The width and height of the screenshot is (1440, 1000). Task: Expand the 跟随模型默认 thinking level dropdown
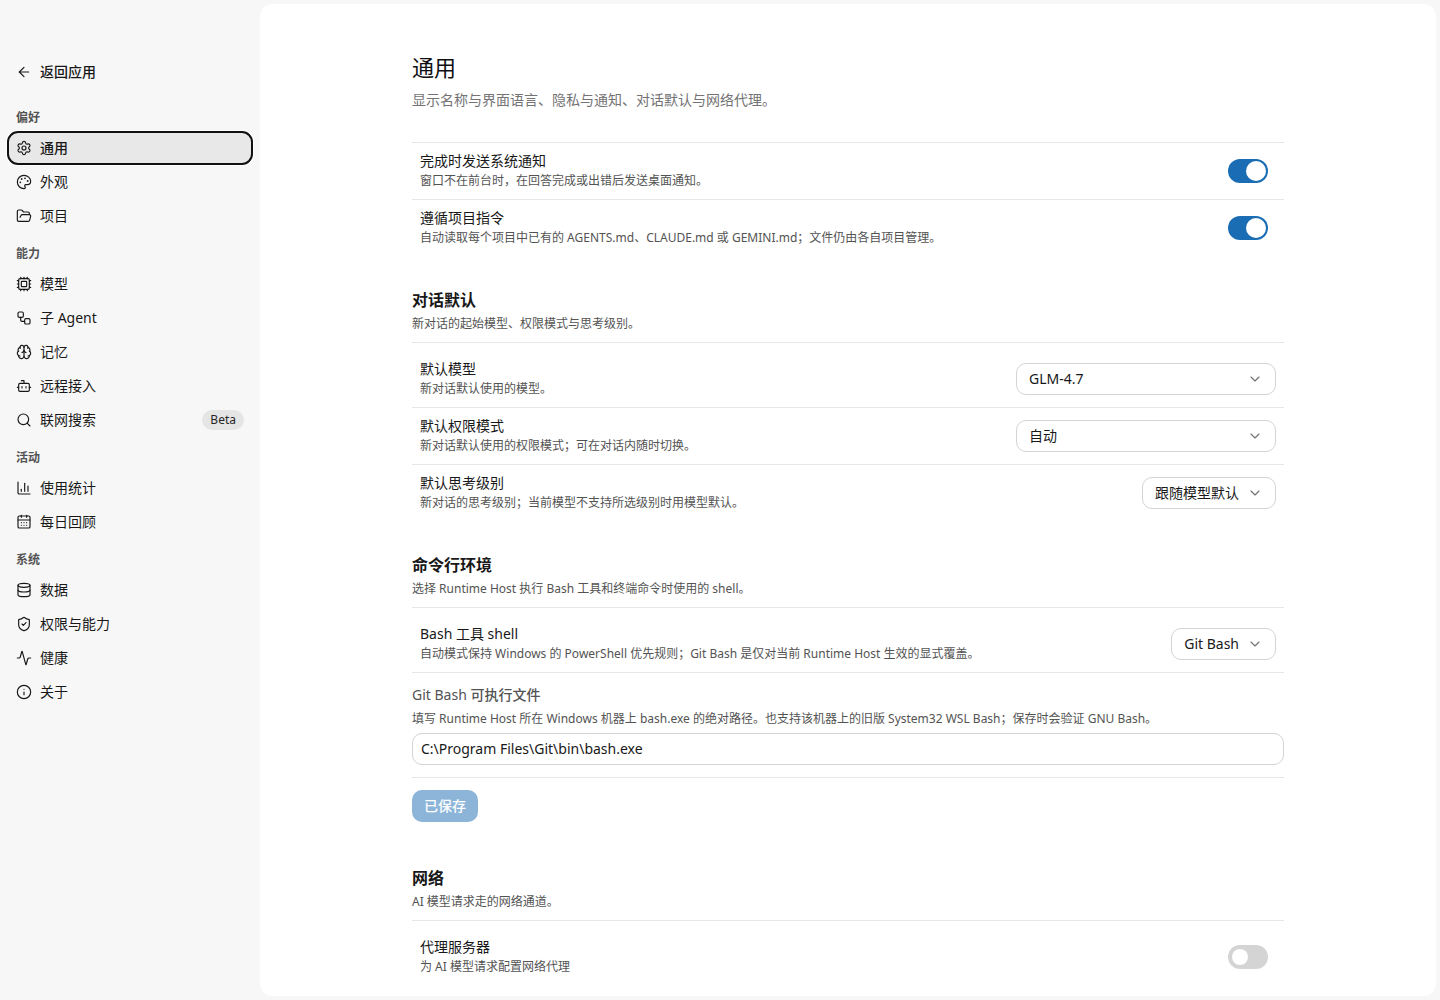tap(1208, 493)
